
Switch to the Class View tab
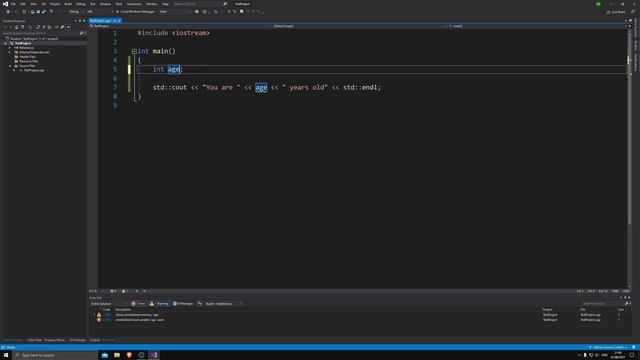pos(35,340)
